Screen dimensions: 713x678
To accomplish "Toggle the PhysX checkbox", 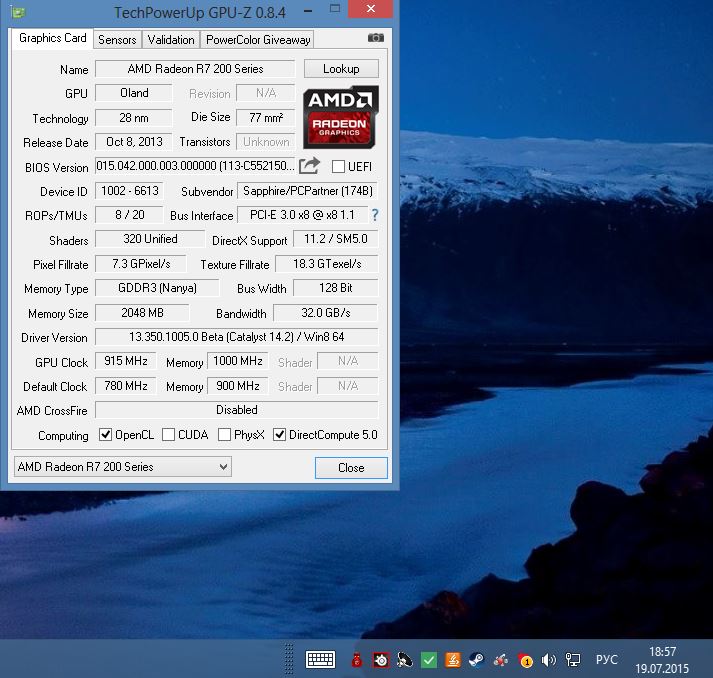I will pyautogui.click(x=225, y=435).
